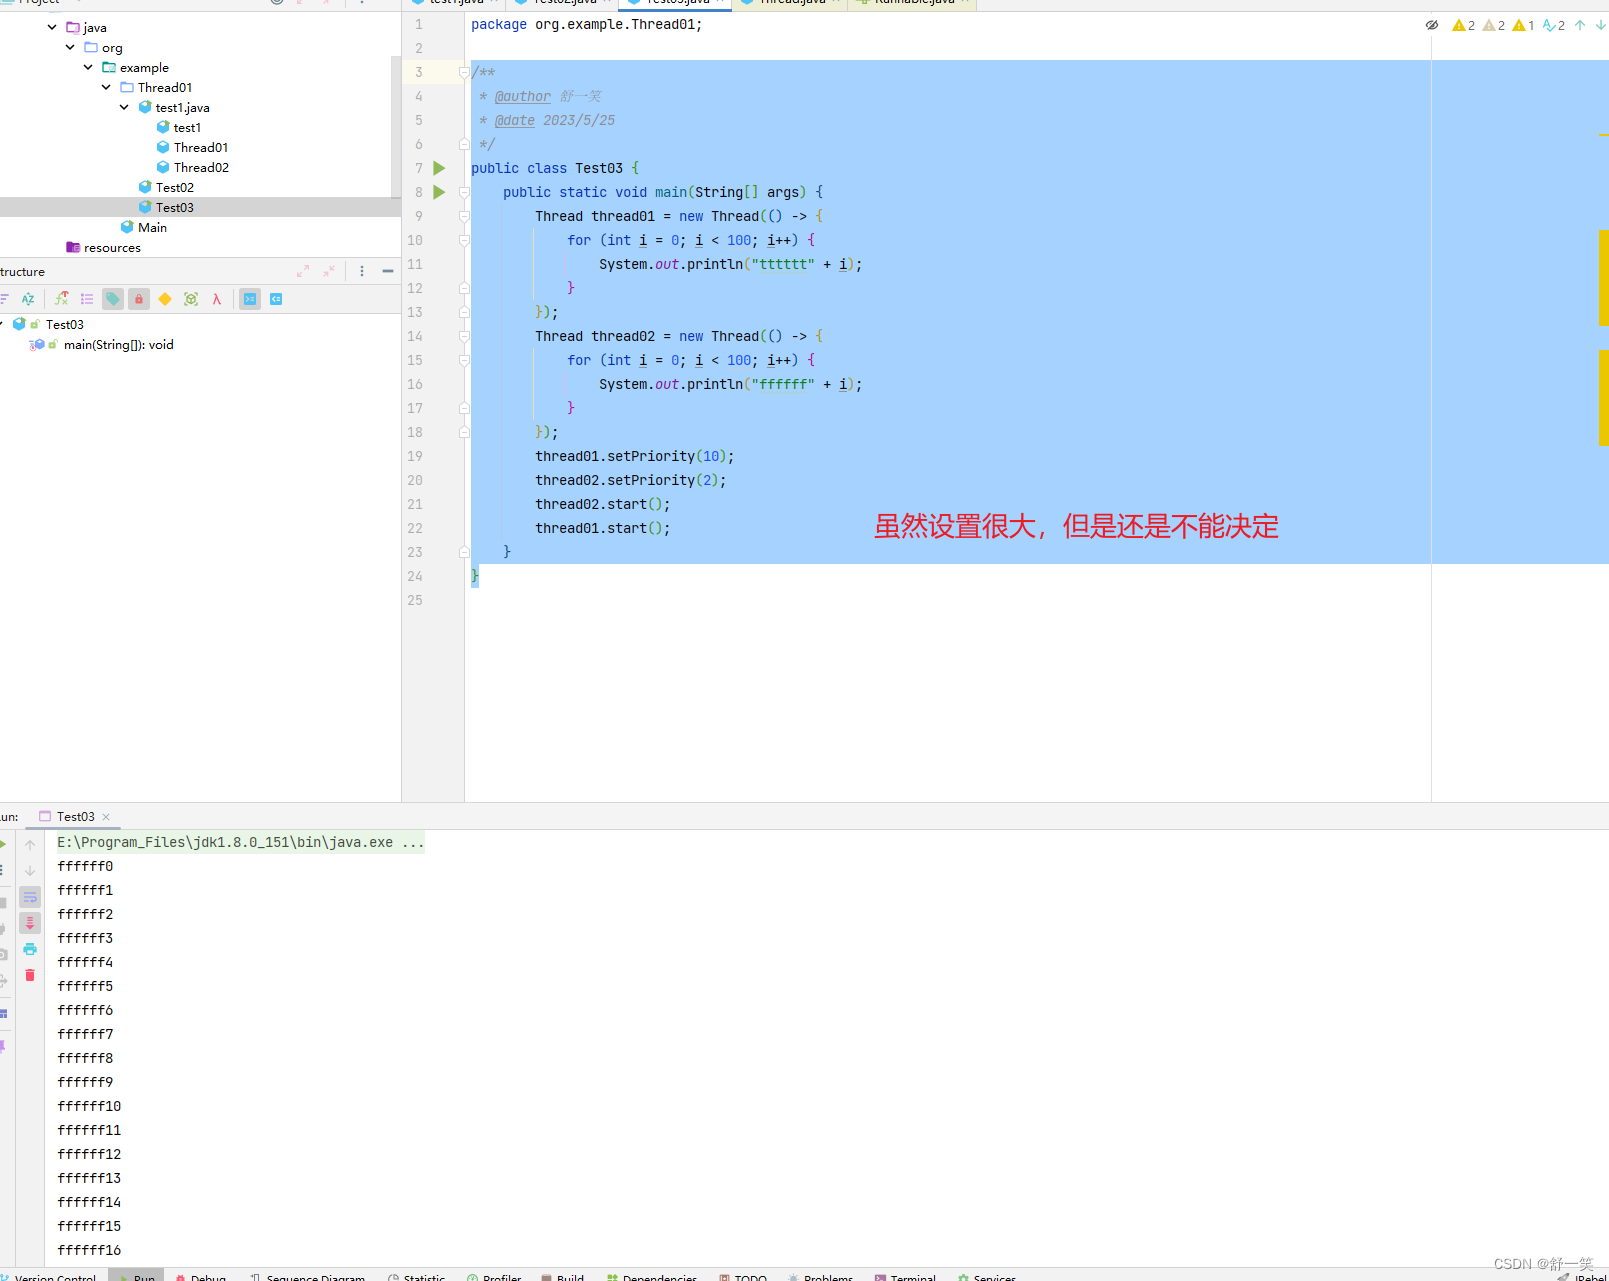This screenshot has height=1281, width=1609.
Task: Collapse the Thread01 package
Action: [106, 87]
